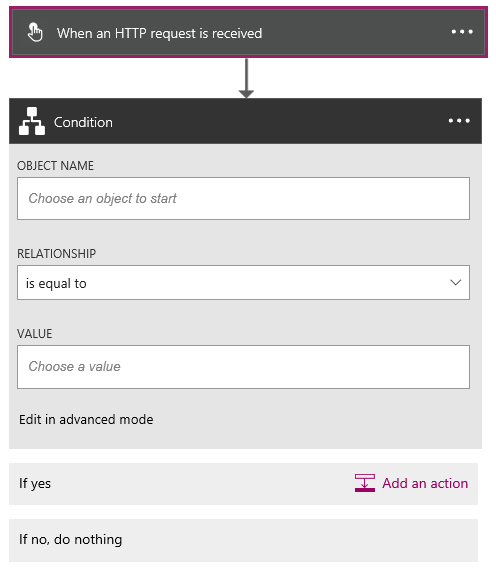
Task: Click the HTTP request trigger hand icon
Action: tap(35, 32)
